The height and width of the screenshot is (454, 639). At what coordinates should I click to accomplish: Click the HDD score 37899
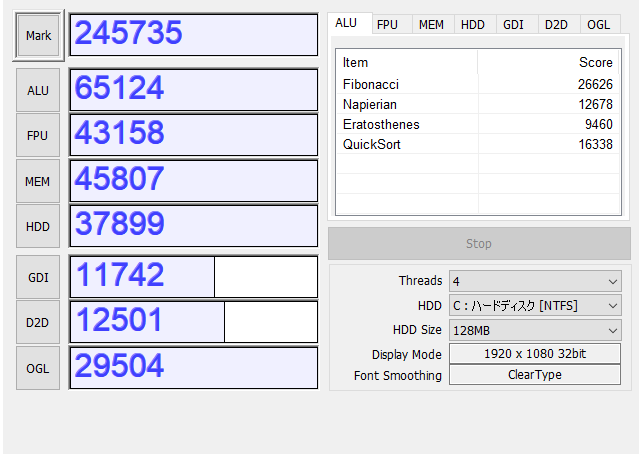pos(194,226)
